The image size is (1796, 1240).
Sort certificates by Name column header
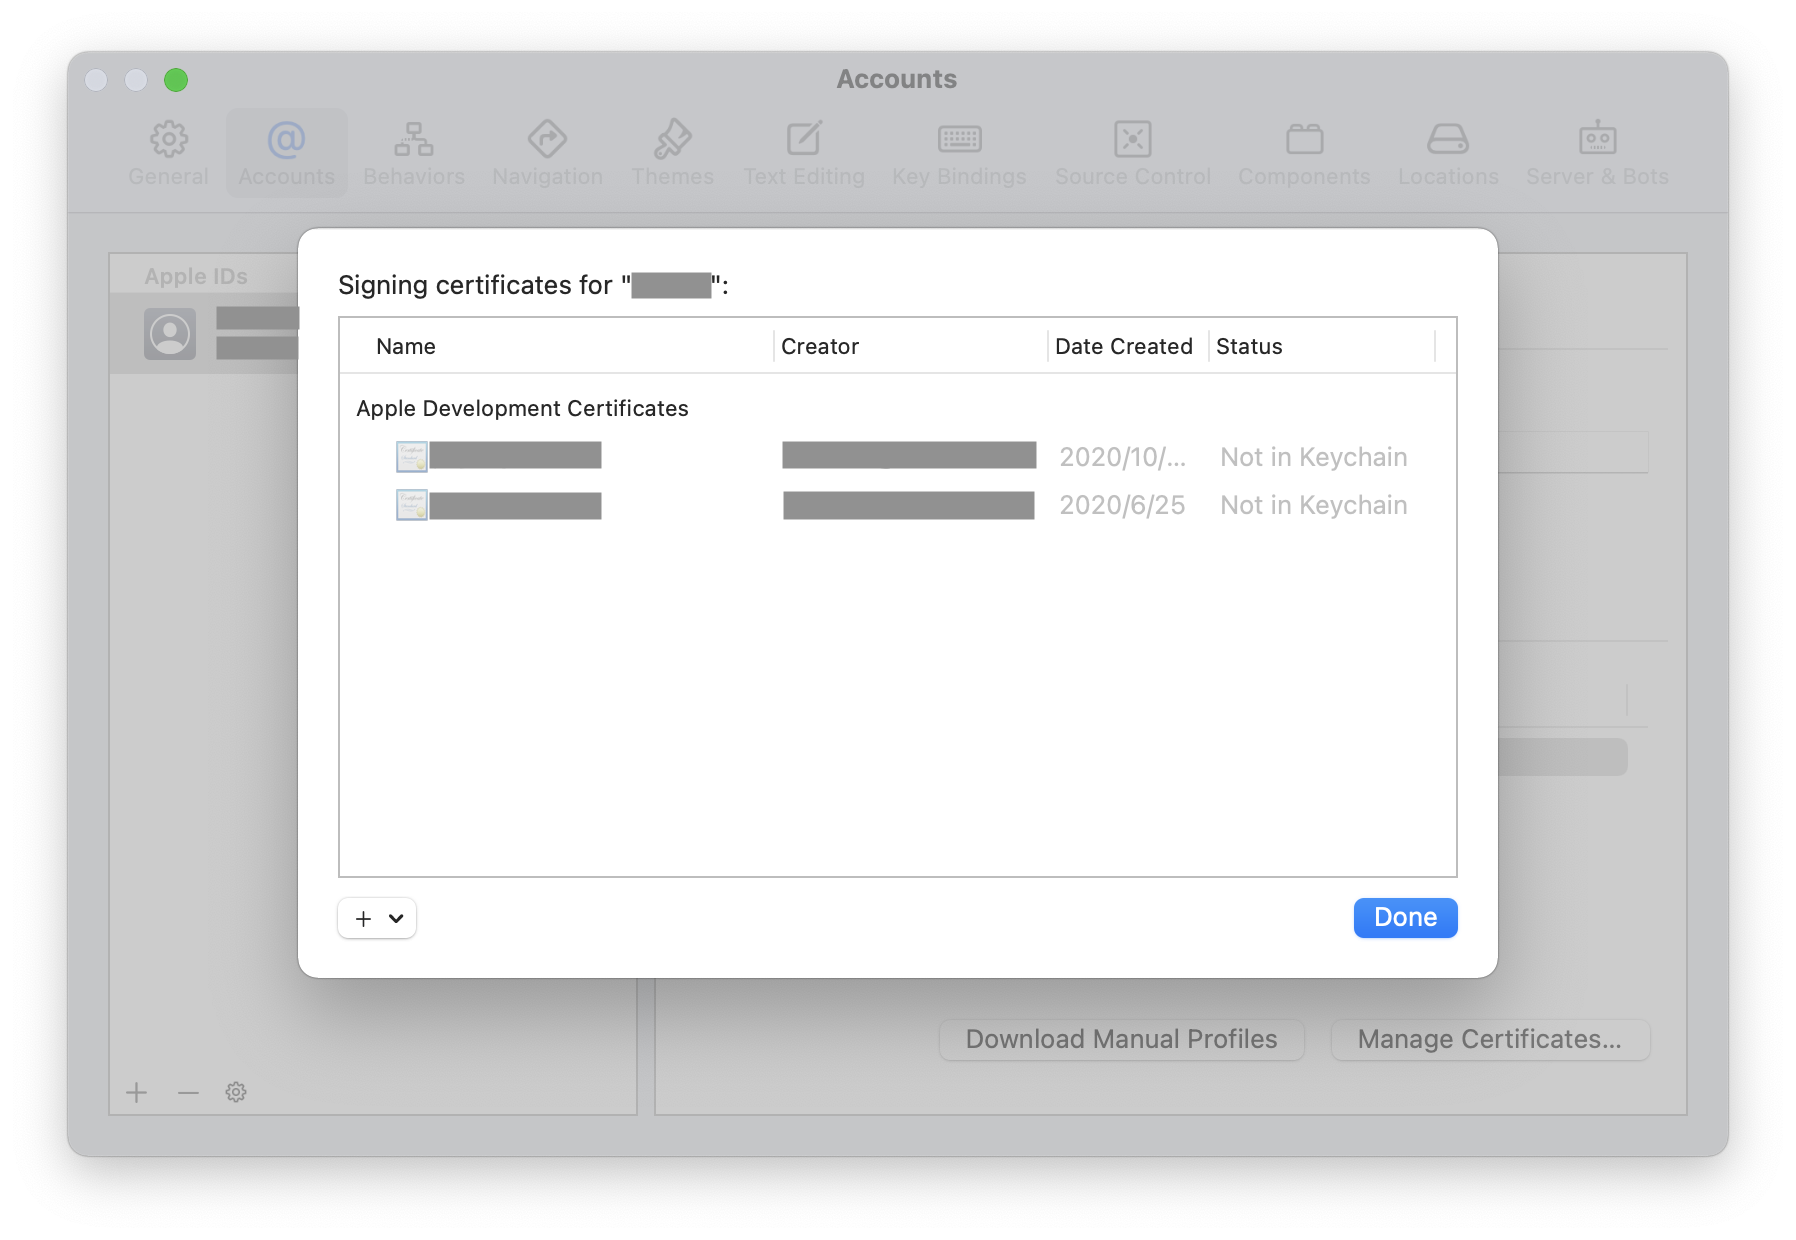pyautogui.click(x=406, y=347)
